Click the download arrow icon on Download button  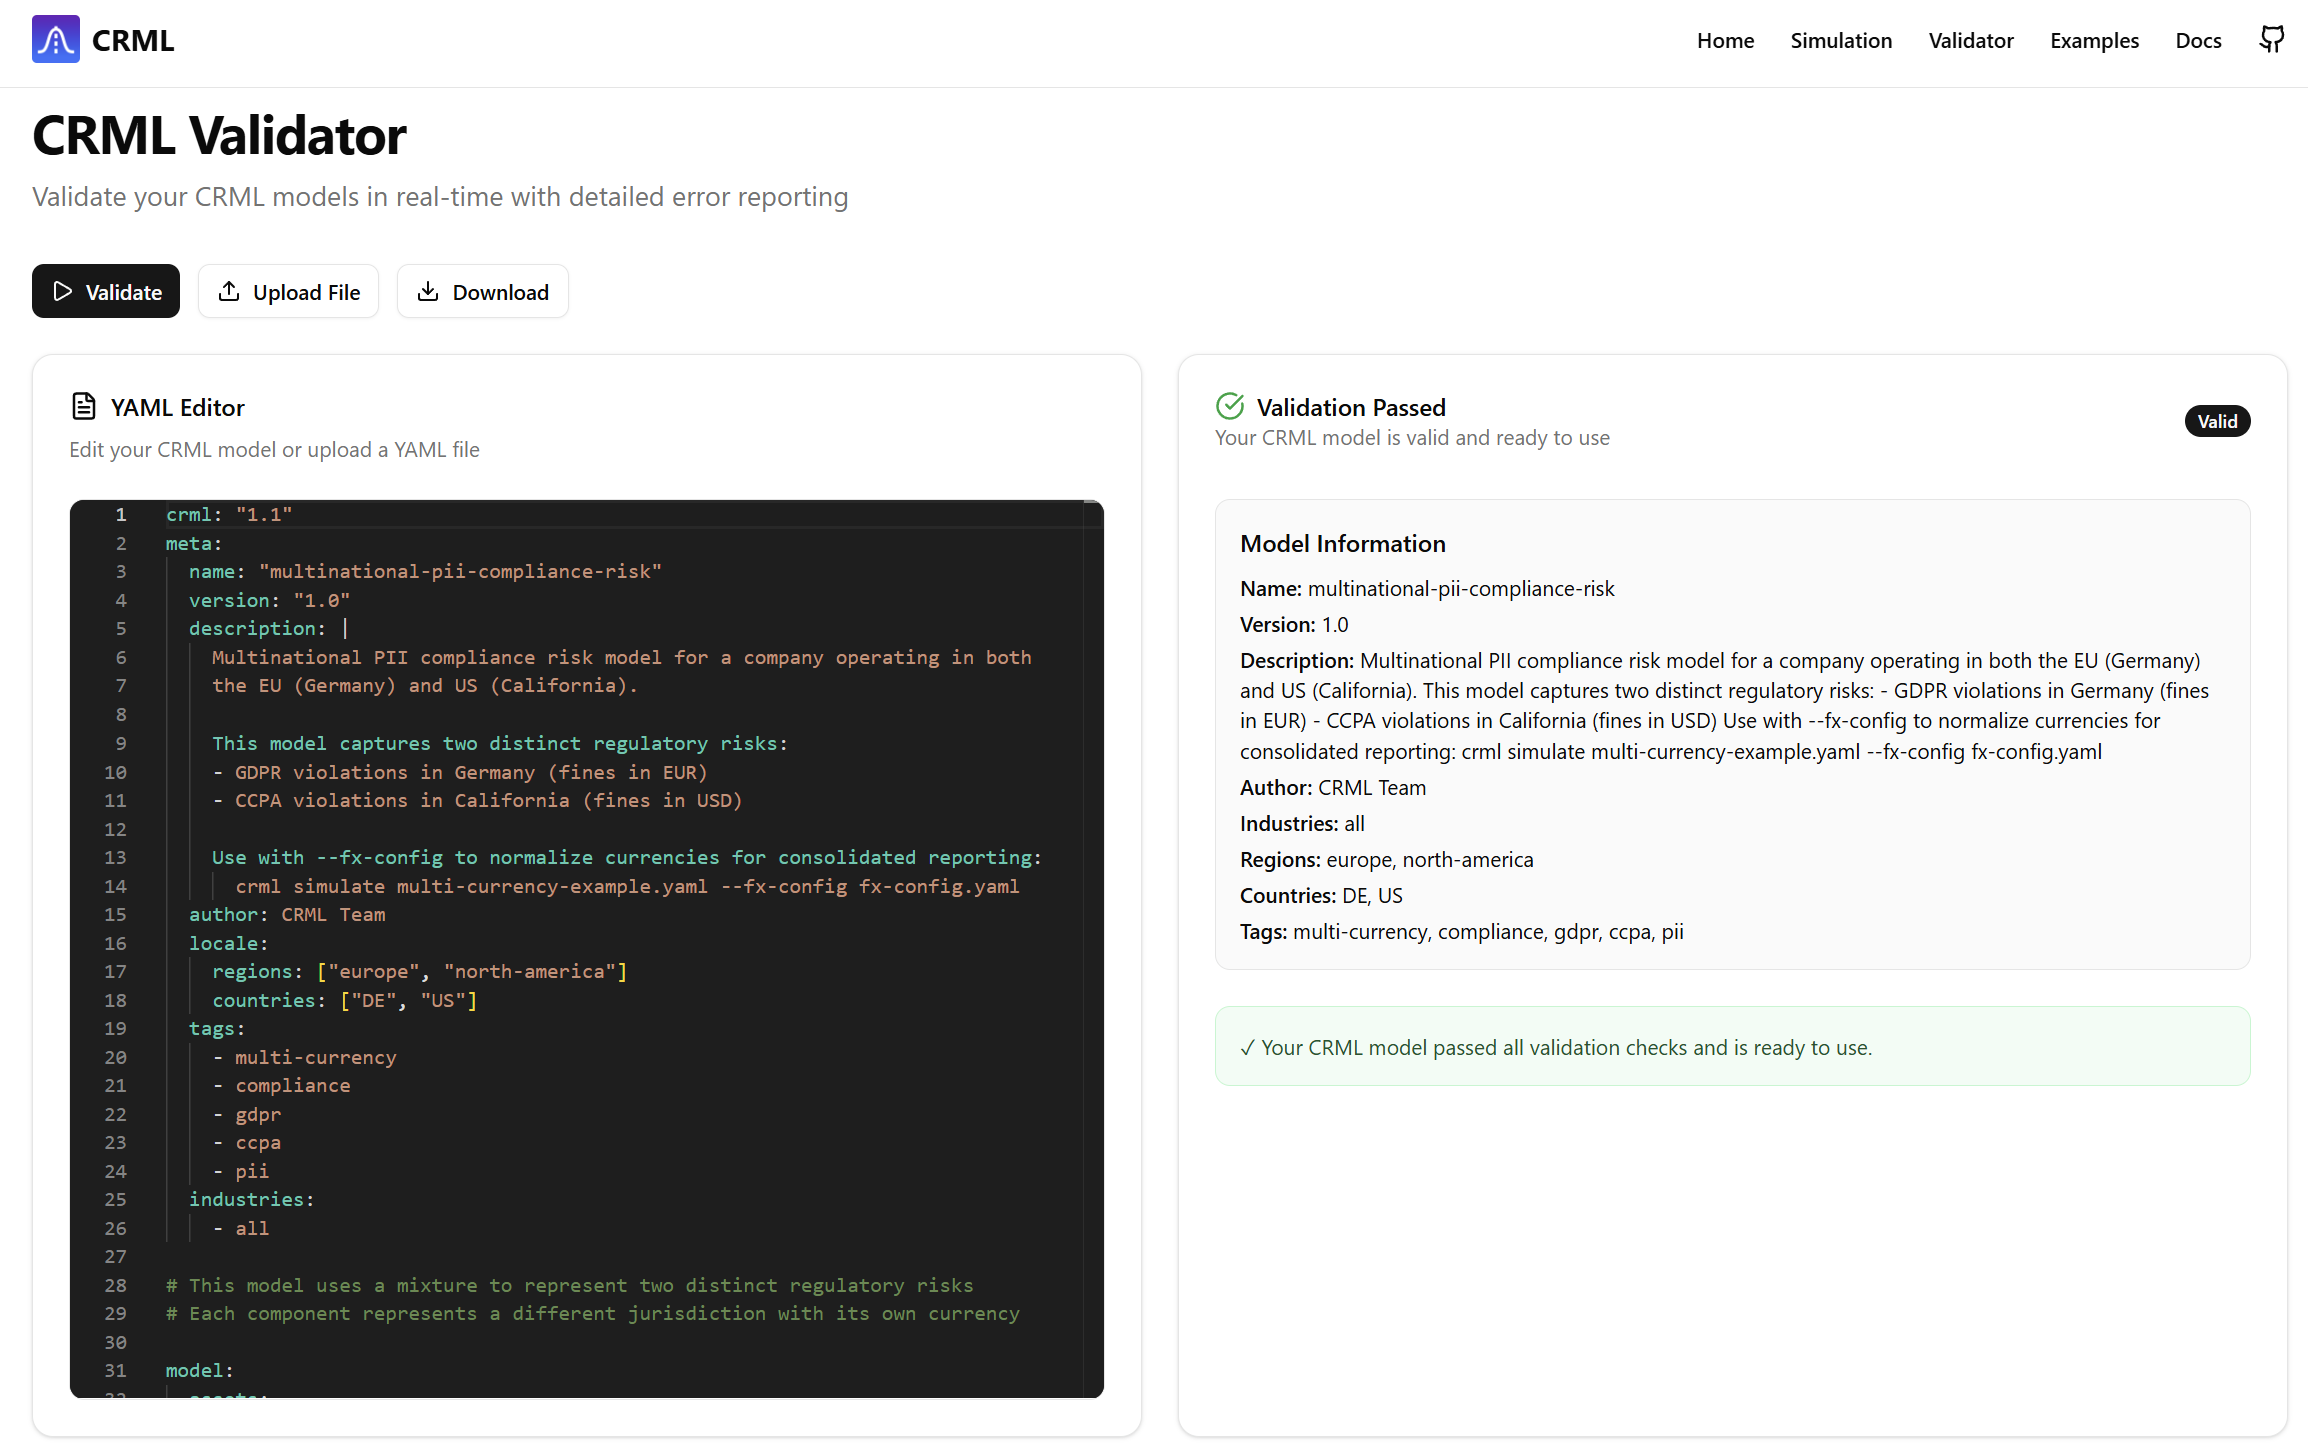click(428, 291)
